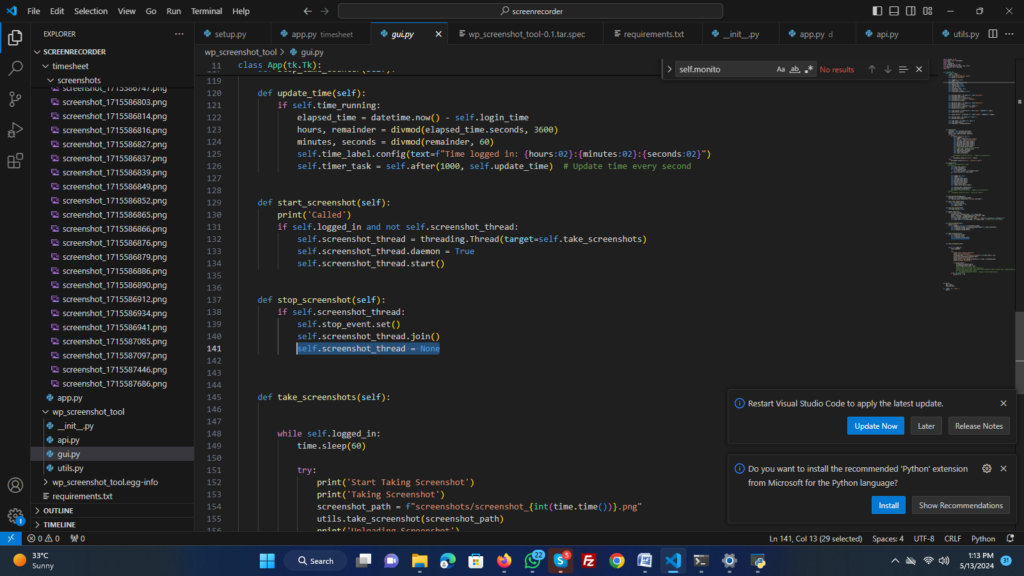Open the Search view in activity bar
The width and height of the screenshot is (1024, 576).
pyautogui.click(x=16, y=69)
